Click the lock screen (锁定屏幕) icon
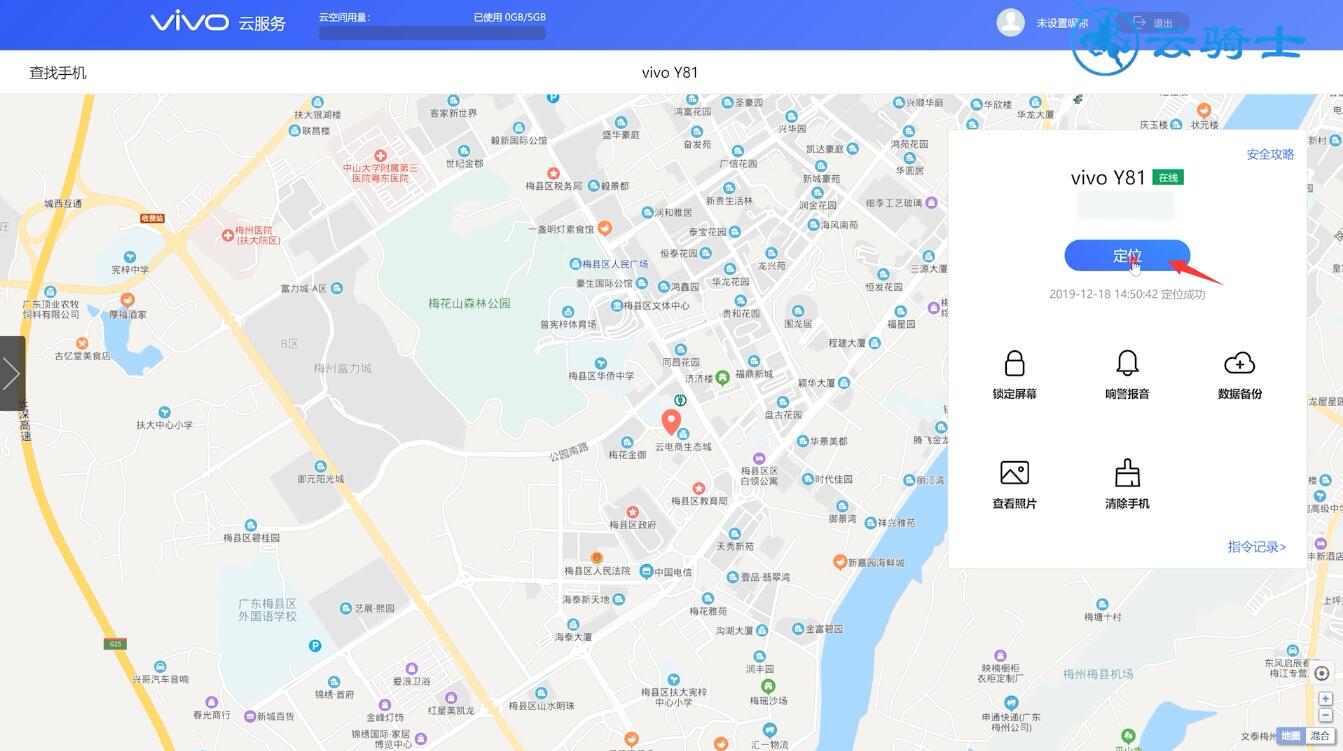The image size is (1343, 751). 1014,363
